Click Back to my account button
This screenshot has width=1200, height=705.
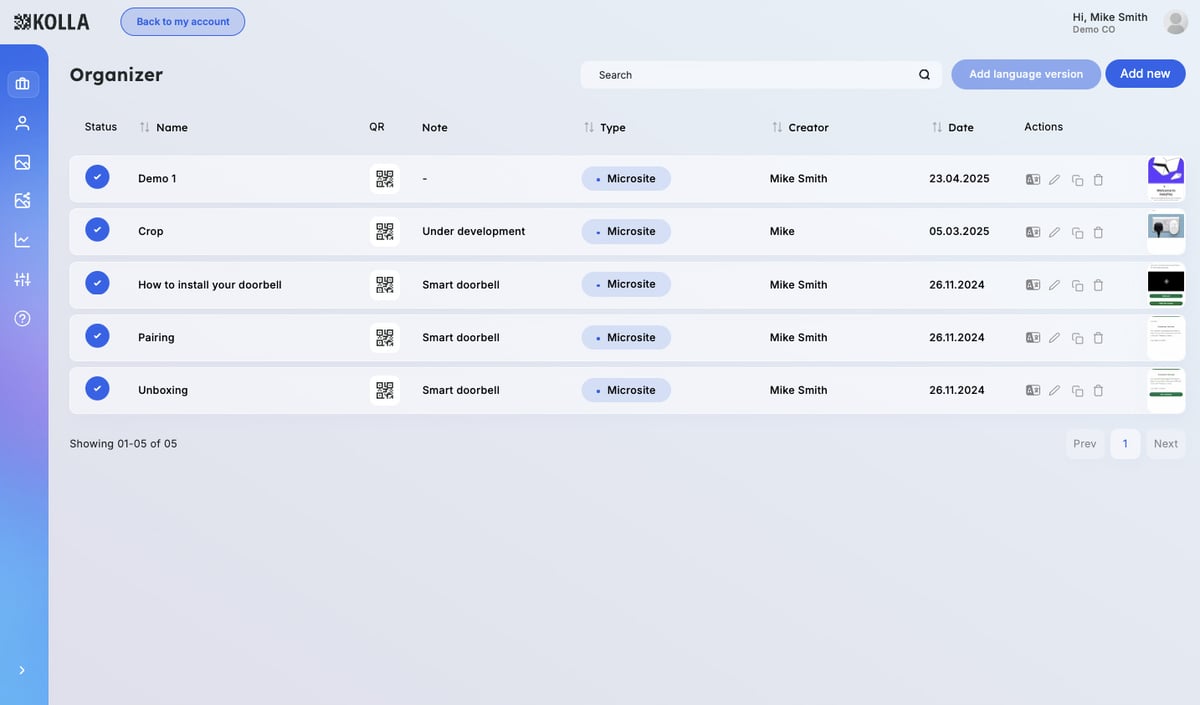pos(183,22)
